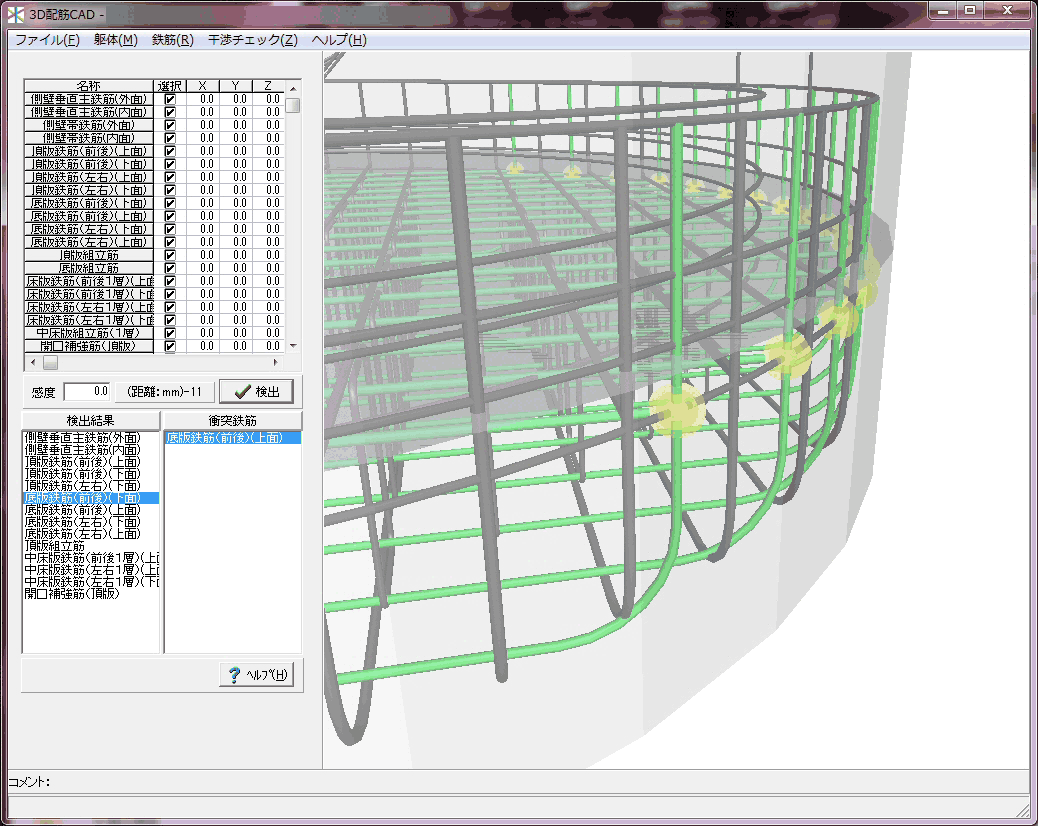The height and width of the screenshot is (826, 1038).
Task: Toggle 頂版組立筋 table checkbox
Action: click(170, 255)
